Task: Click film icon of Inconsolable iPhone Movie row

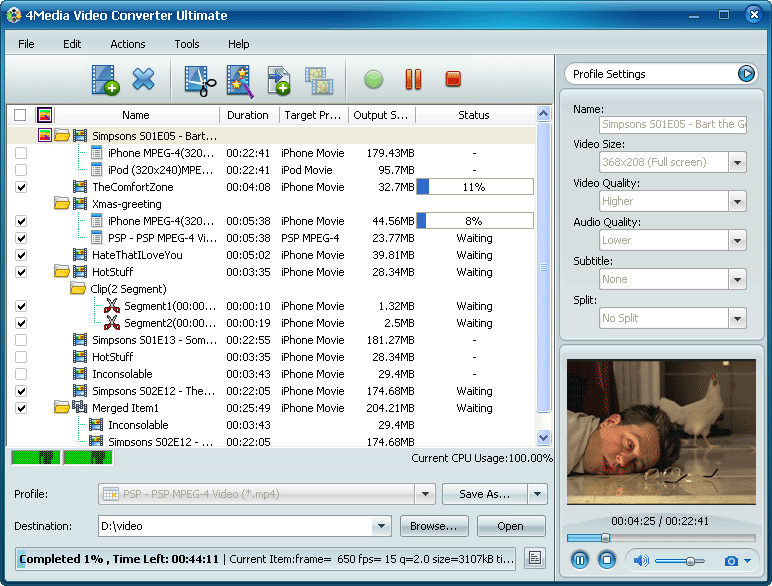Action: click(80, 374)
